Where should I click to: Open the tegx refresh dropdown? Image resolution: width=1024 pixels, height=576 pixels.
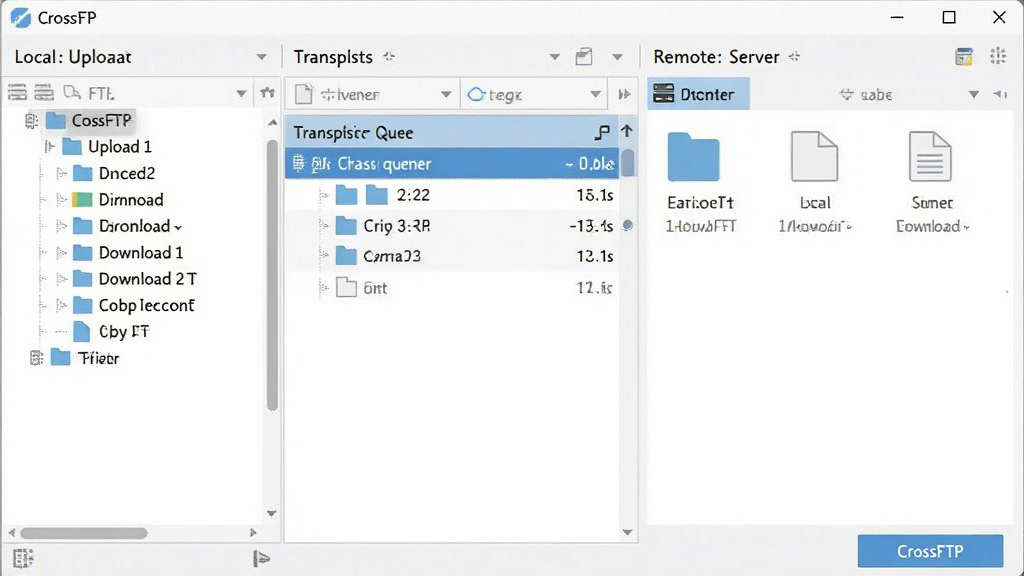coord(596,94)
